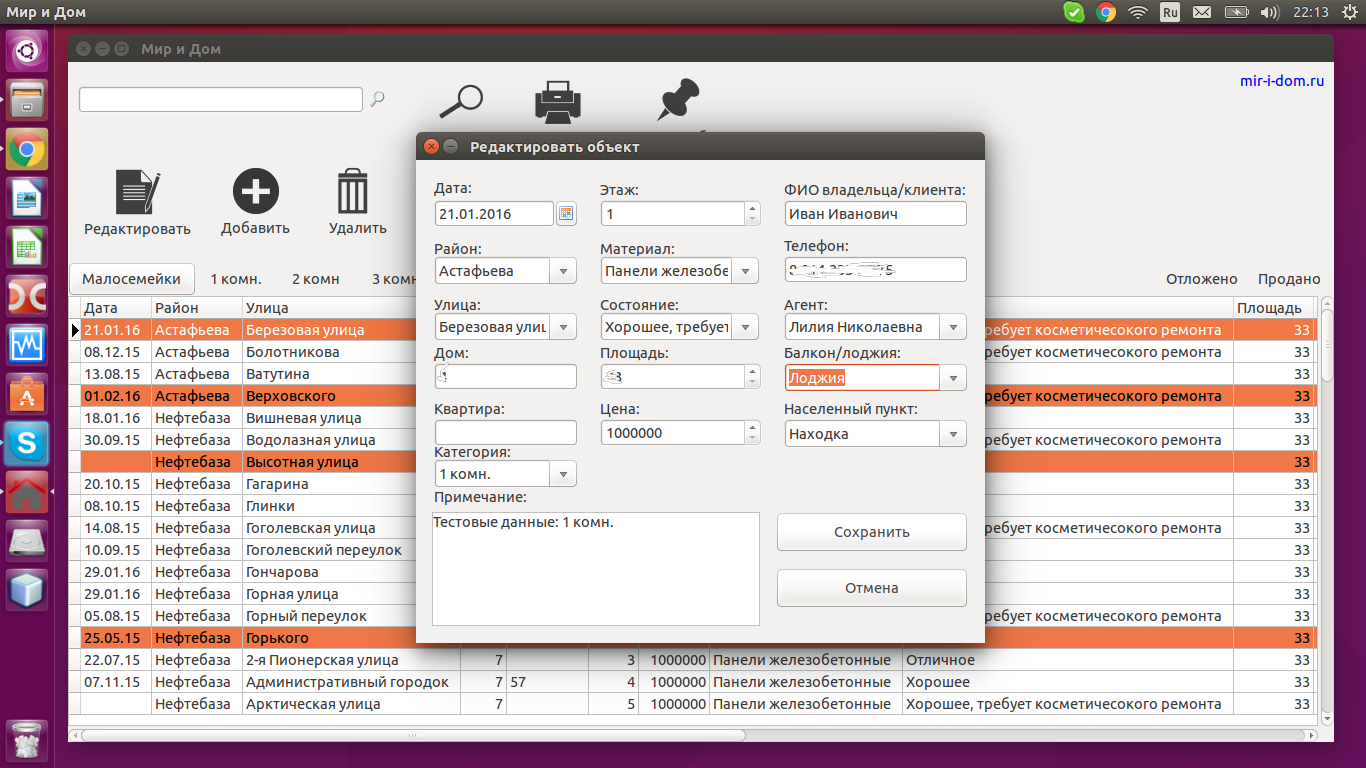1366x768 pixels.
Task: Click the Удалить trash can icon
Action: (353, 190)
